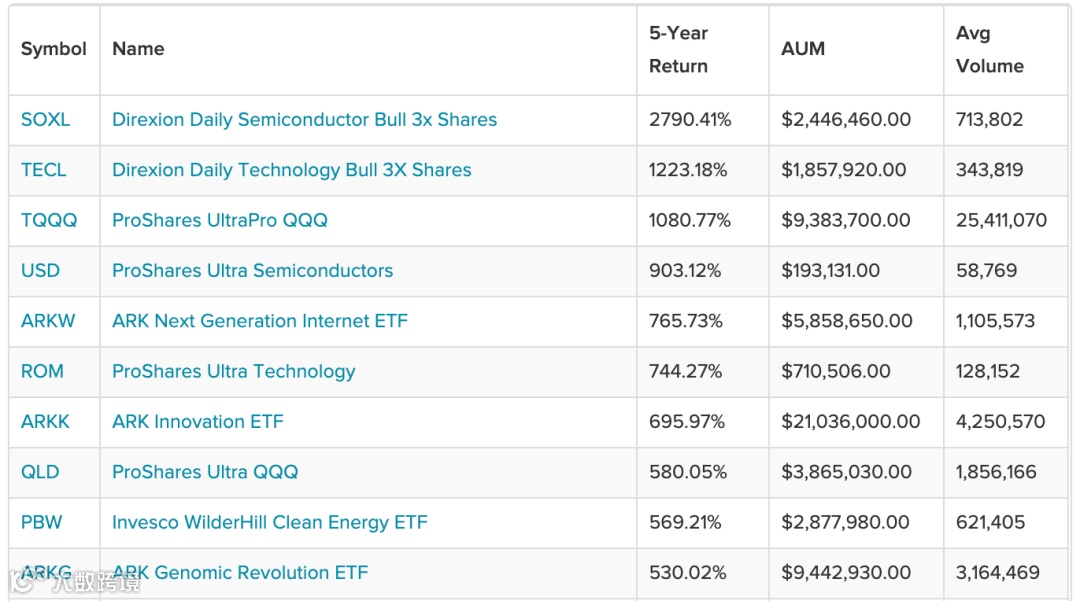Open ARK Next Generation Internet ETF
Image resolution: width=1080 pixels, height=601 pixels.
[260, 321]
